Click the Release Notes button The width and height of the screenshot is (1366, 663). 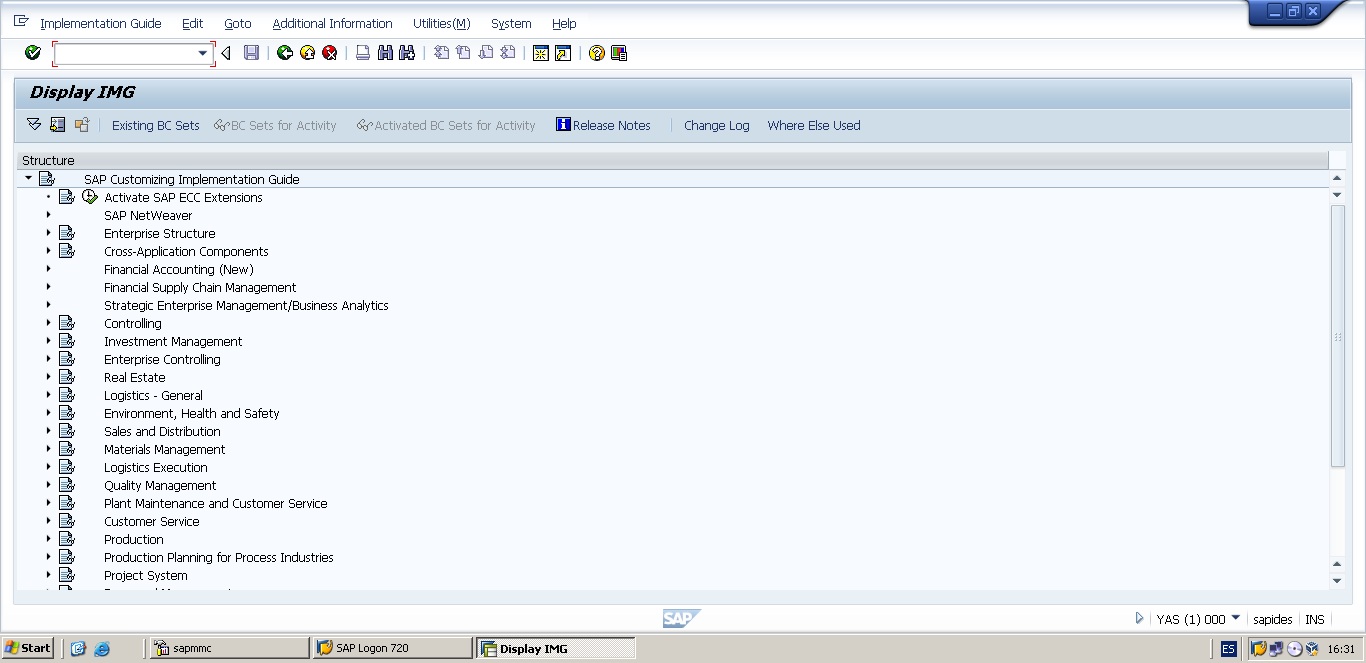[603, 125]
